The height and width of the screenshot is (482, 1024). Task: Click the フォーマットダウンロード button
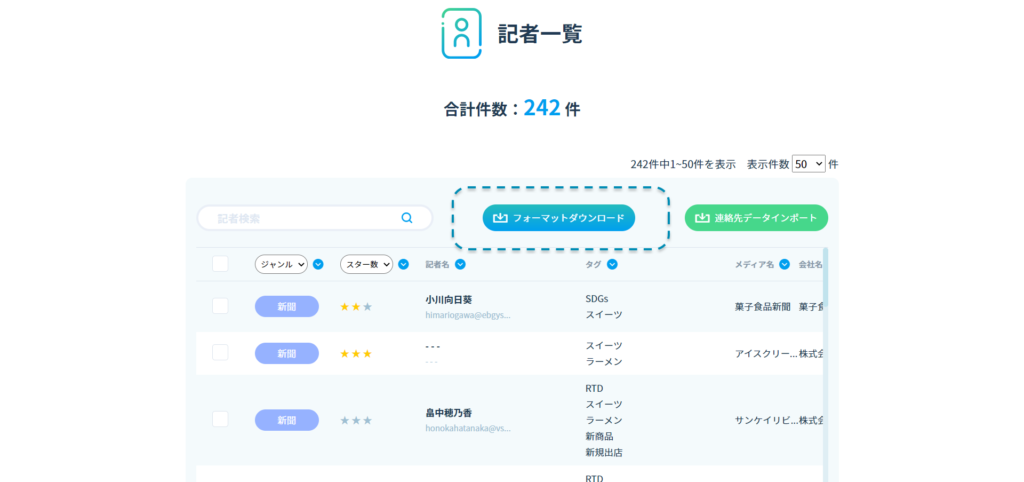(x=558, y=218)
